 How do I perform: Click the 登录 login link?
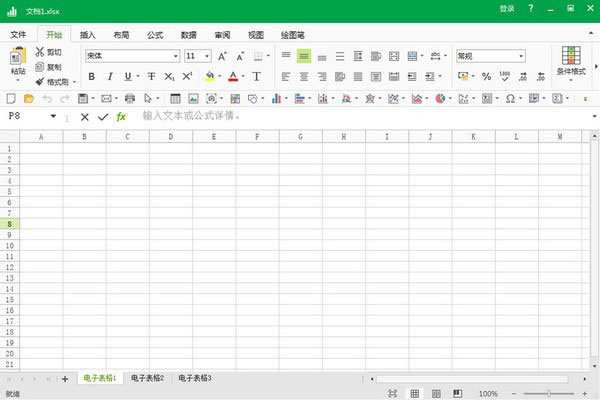pyautogui.click(x=507, y=8)
